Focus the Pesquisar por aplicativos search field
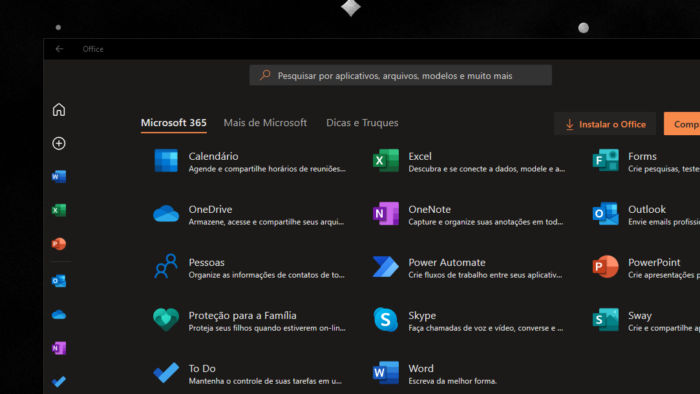Screen dimensions: 700x394 [x=400, y=75]
